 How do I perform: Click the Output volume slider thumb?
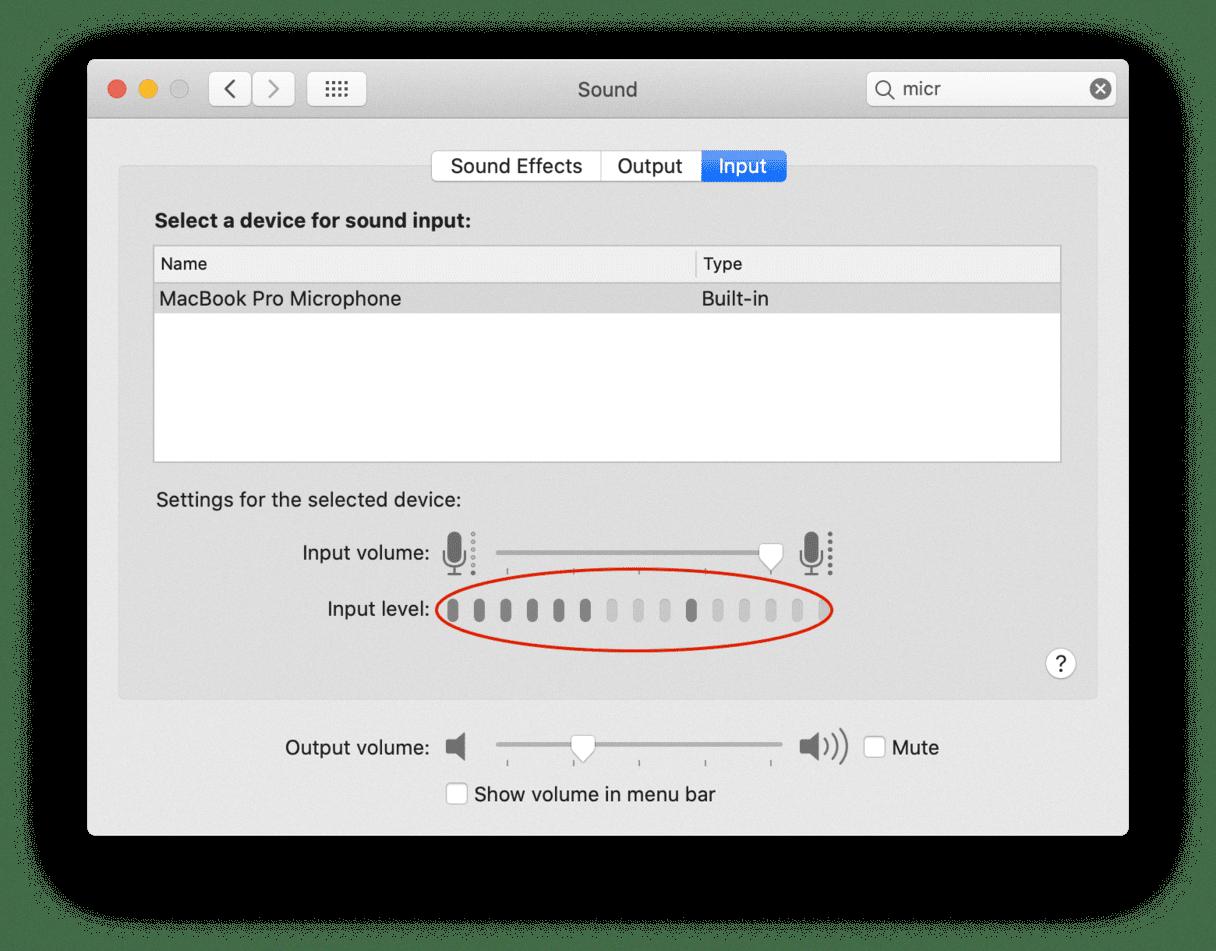[582, 748]
